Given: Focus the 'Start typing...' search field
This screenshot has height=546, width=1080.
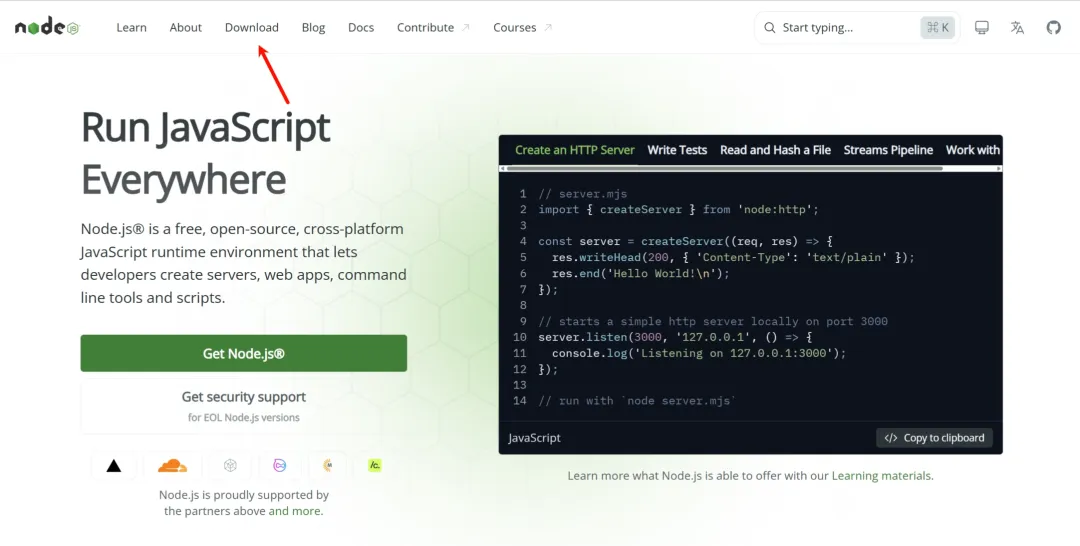Looking at the screenshot, I should 857,28.
